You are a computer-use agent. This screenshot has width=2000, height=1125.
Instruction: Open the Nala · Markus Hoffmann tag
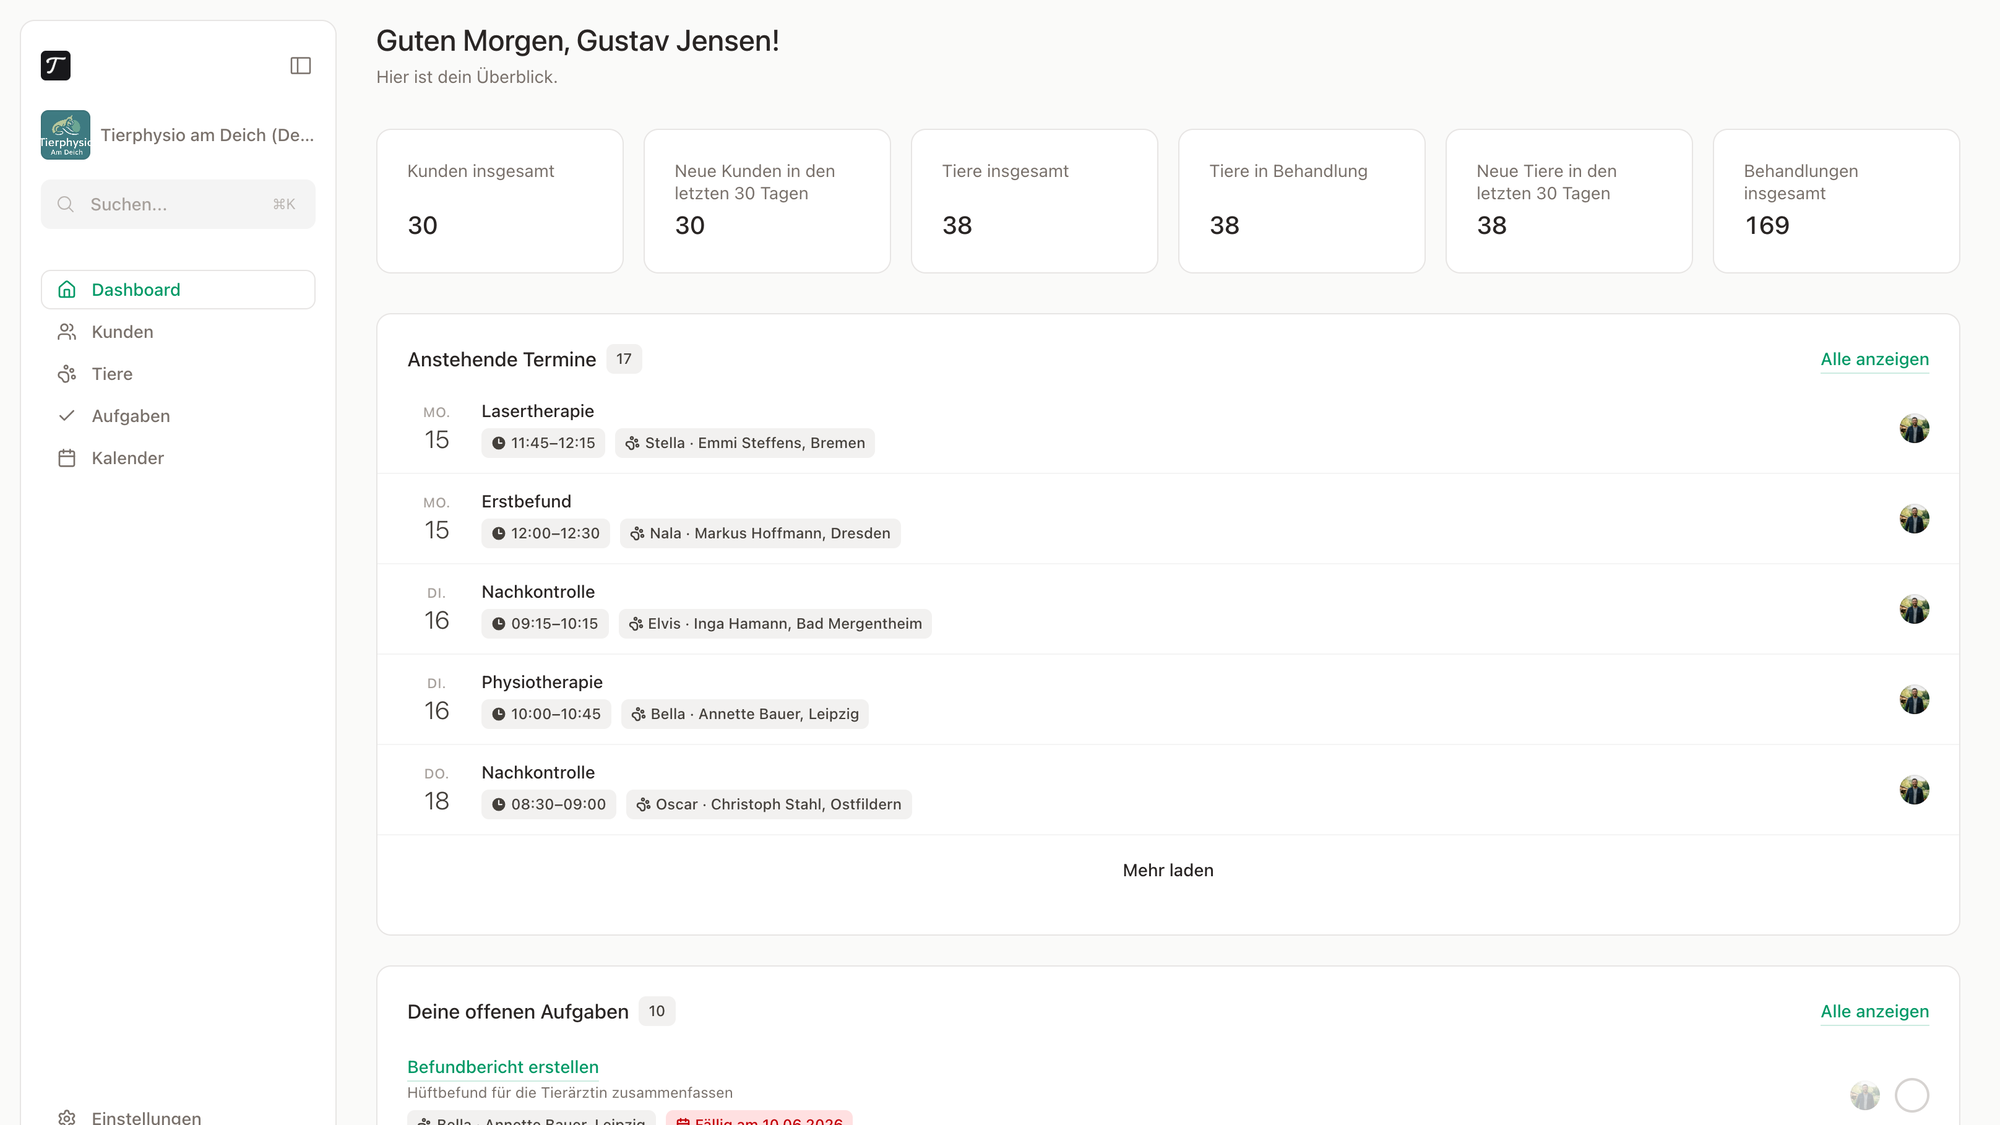(760, 533)
